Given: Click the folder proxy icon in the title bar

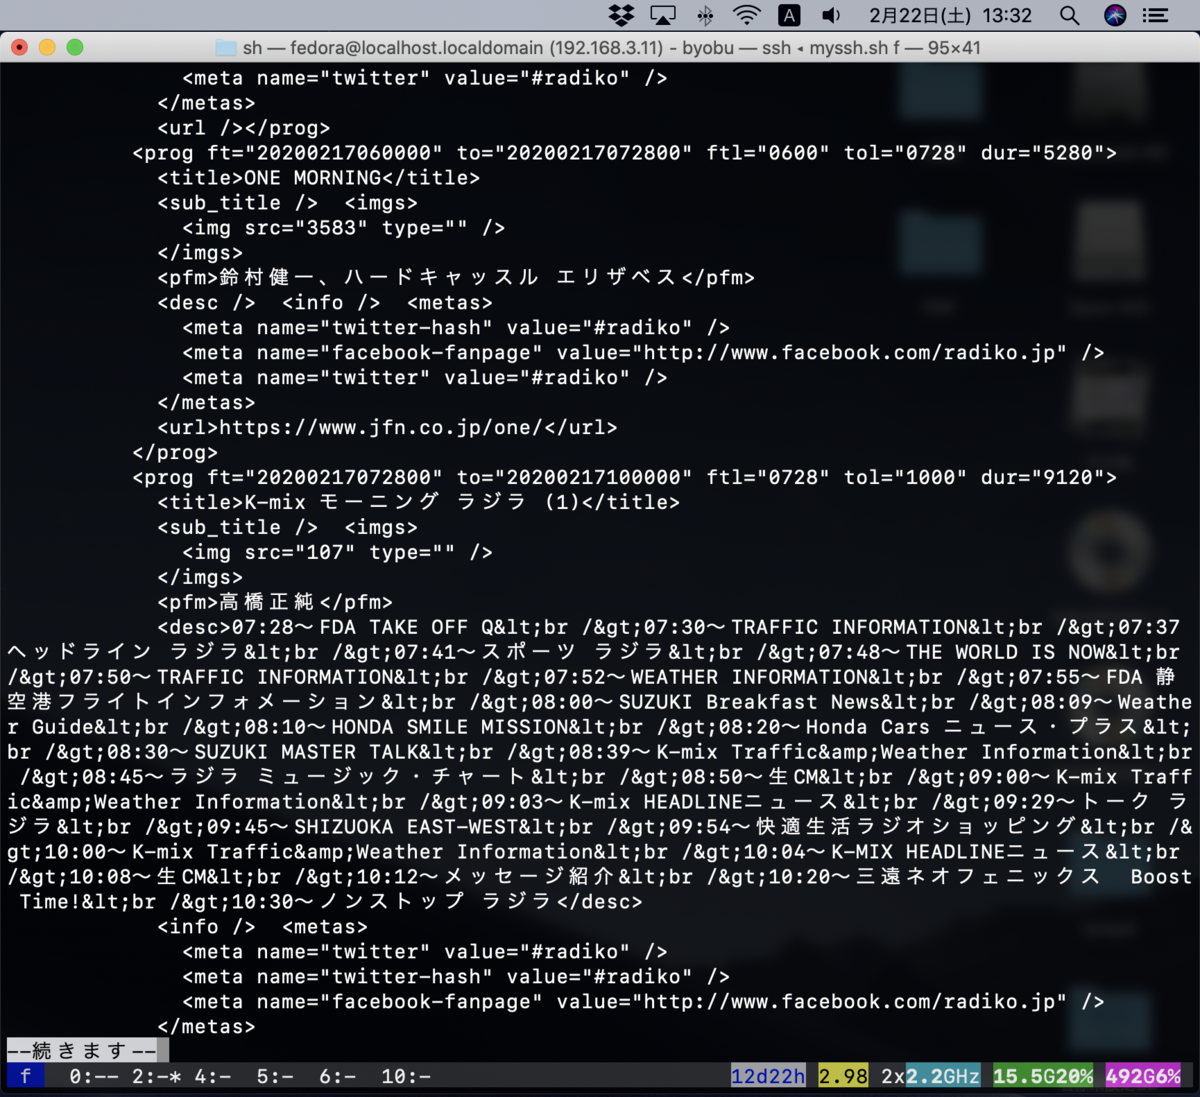Looking at the screenshot, I should 222,47.
